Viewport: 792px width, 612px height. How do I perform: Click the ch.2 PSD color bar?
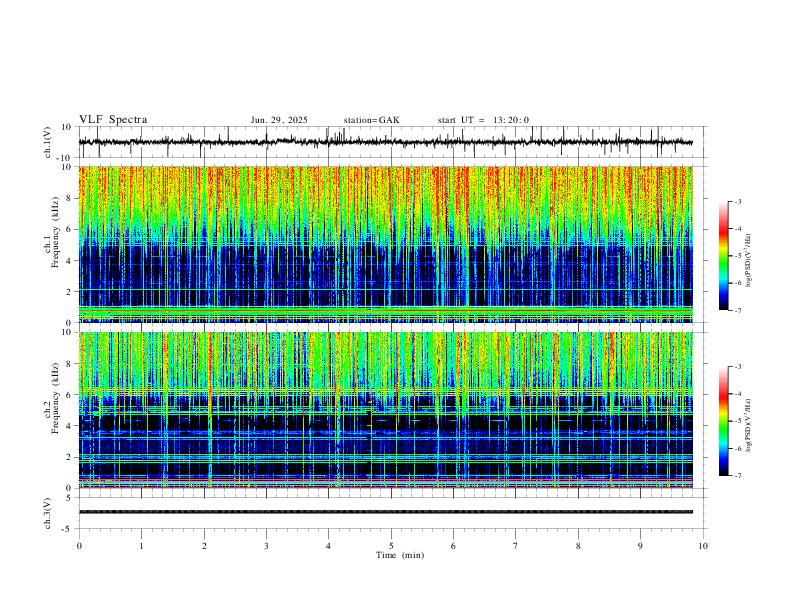(723, 421)
